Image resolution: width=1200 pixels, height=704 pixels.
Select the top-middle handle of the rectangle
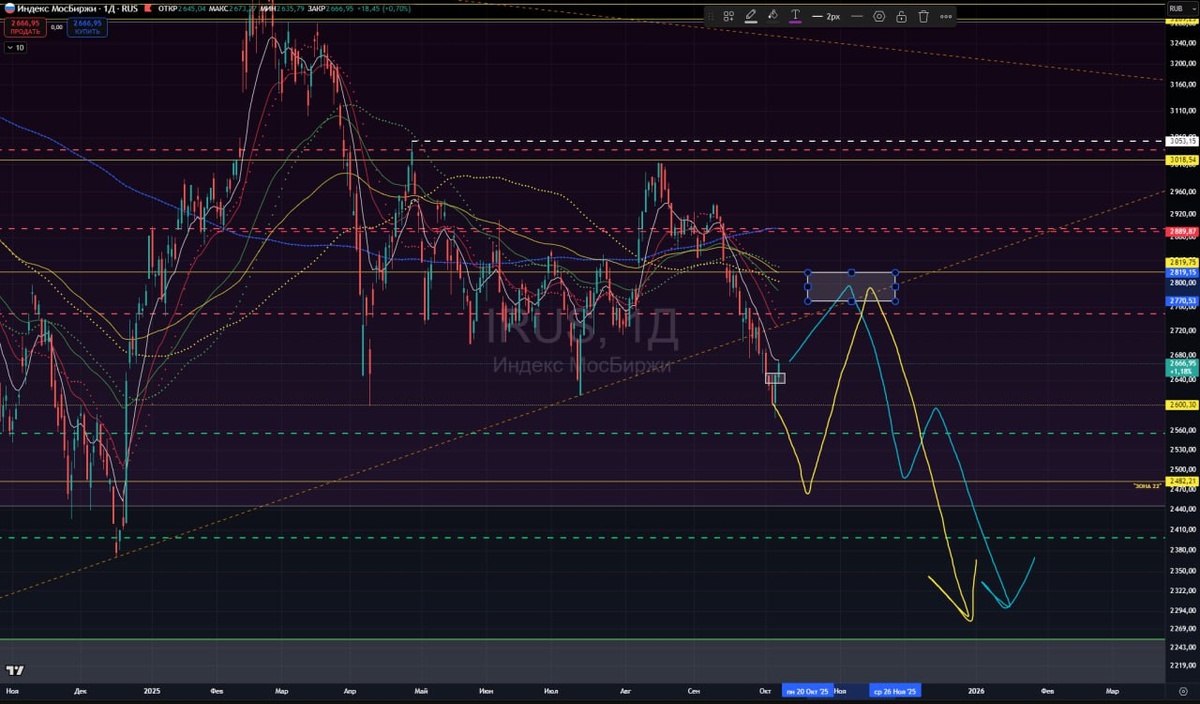point(851,272)
